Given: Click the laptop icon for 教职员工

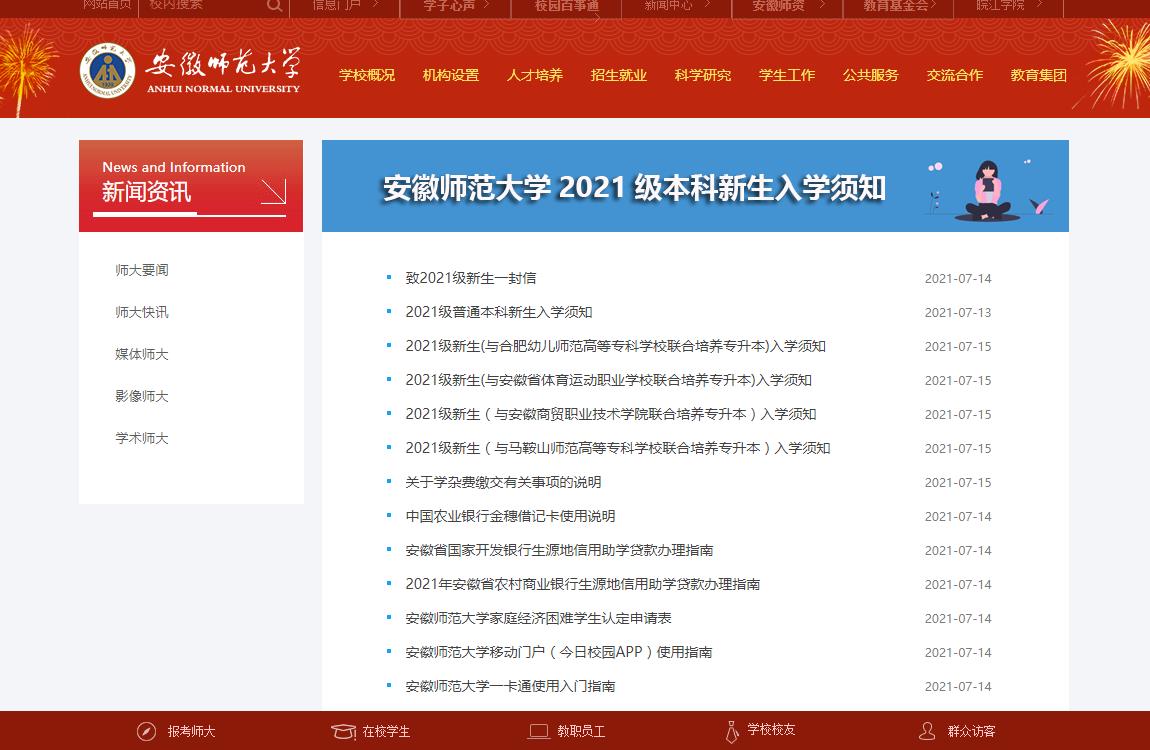Looking at the screenshot, I should click(539, 731).
